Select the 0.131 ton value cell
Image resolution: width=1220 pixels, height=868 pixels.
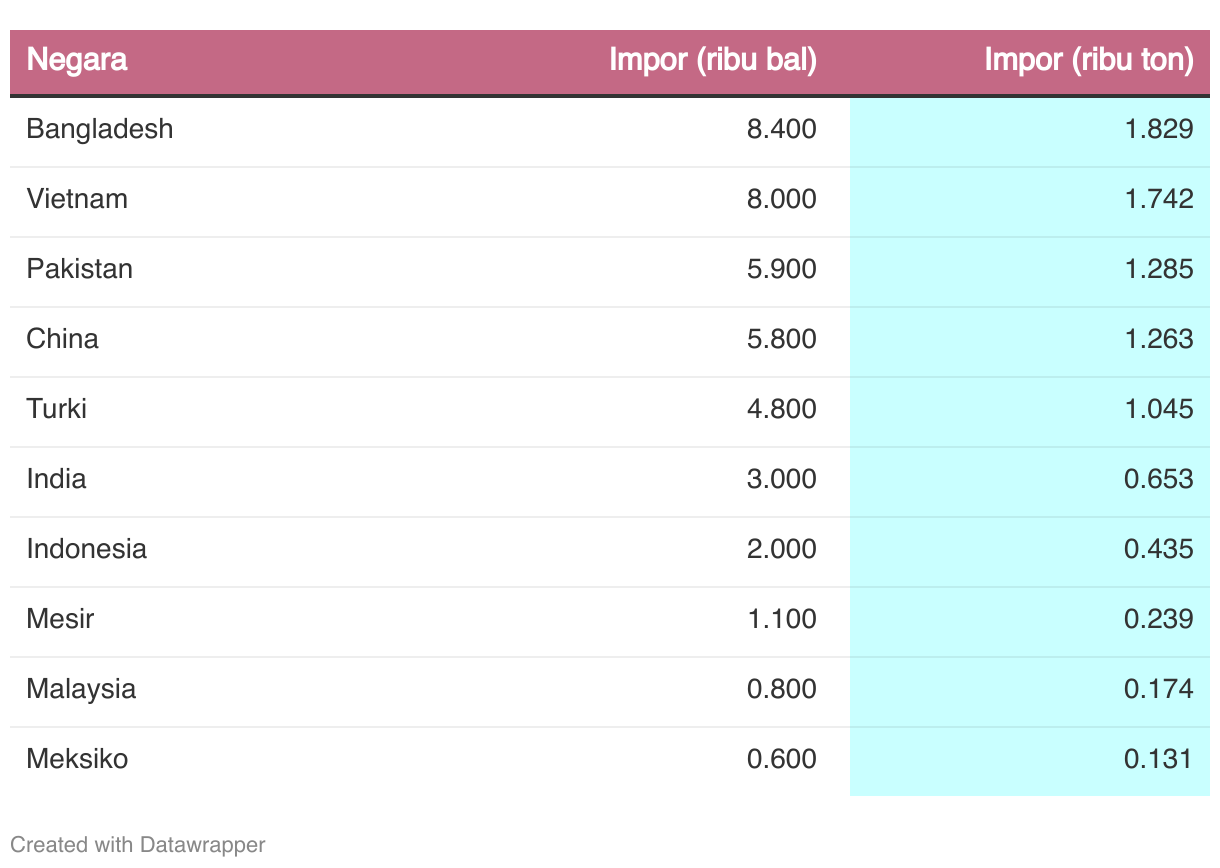[x=1158, y=759]
